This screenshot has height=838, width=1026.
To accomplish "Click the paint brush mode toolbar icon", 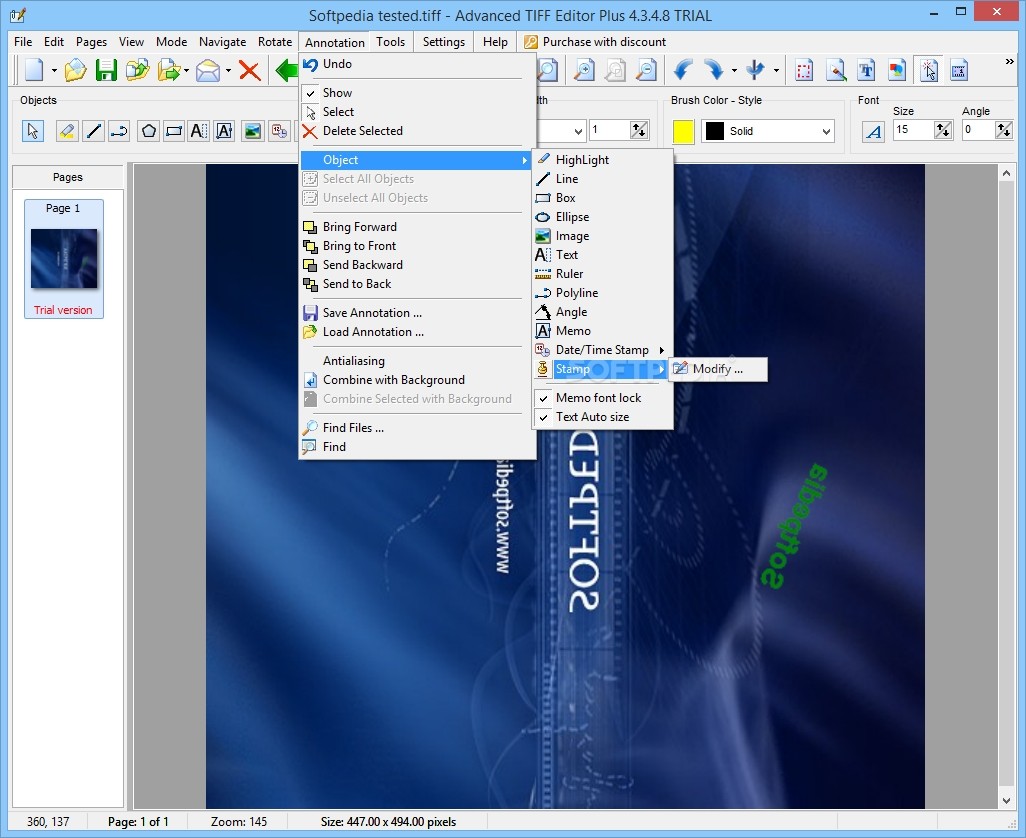I will click(836, 70).
